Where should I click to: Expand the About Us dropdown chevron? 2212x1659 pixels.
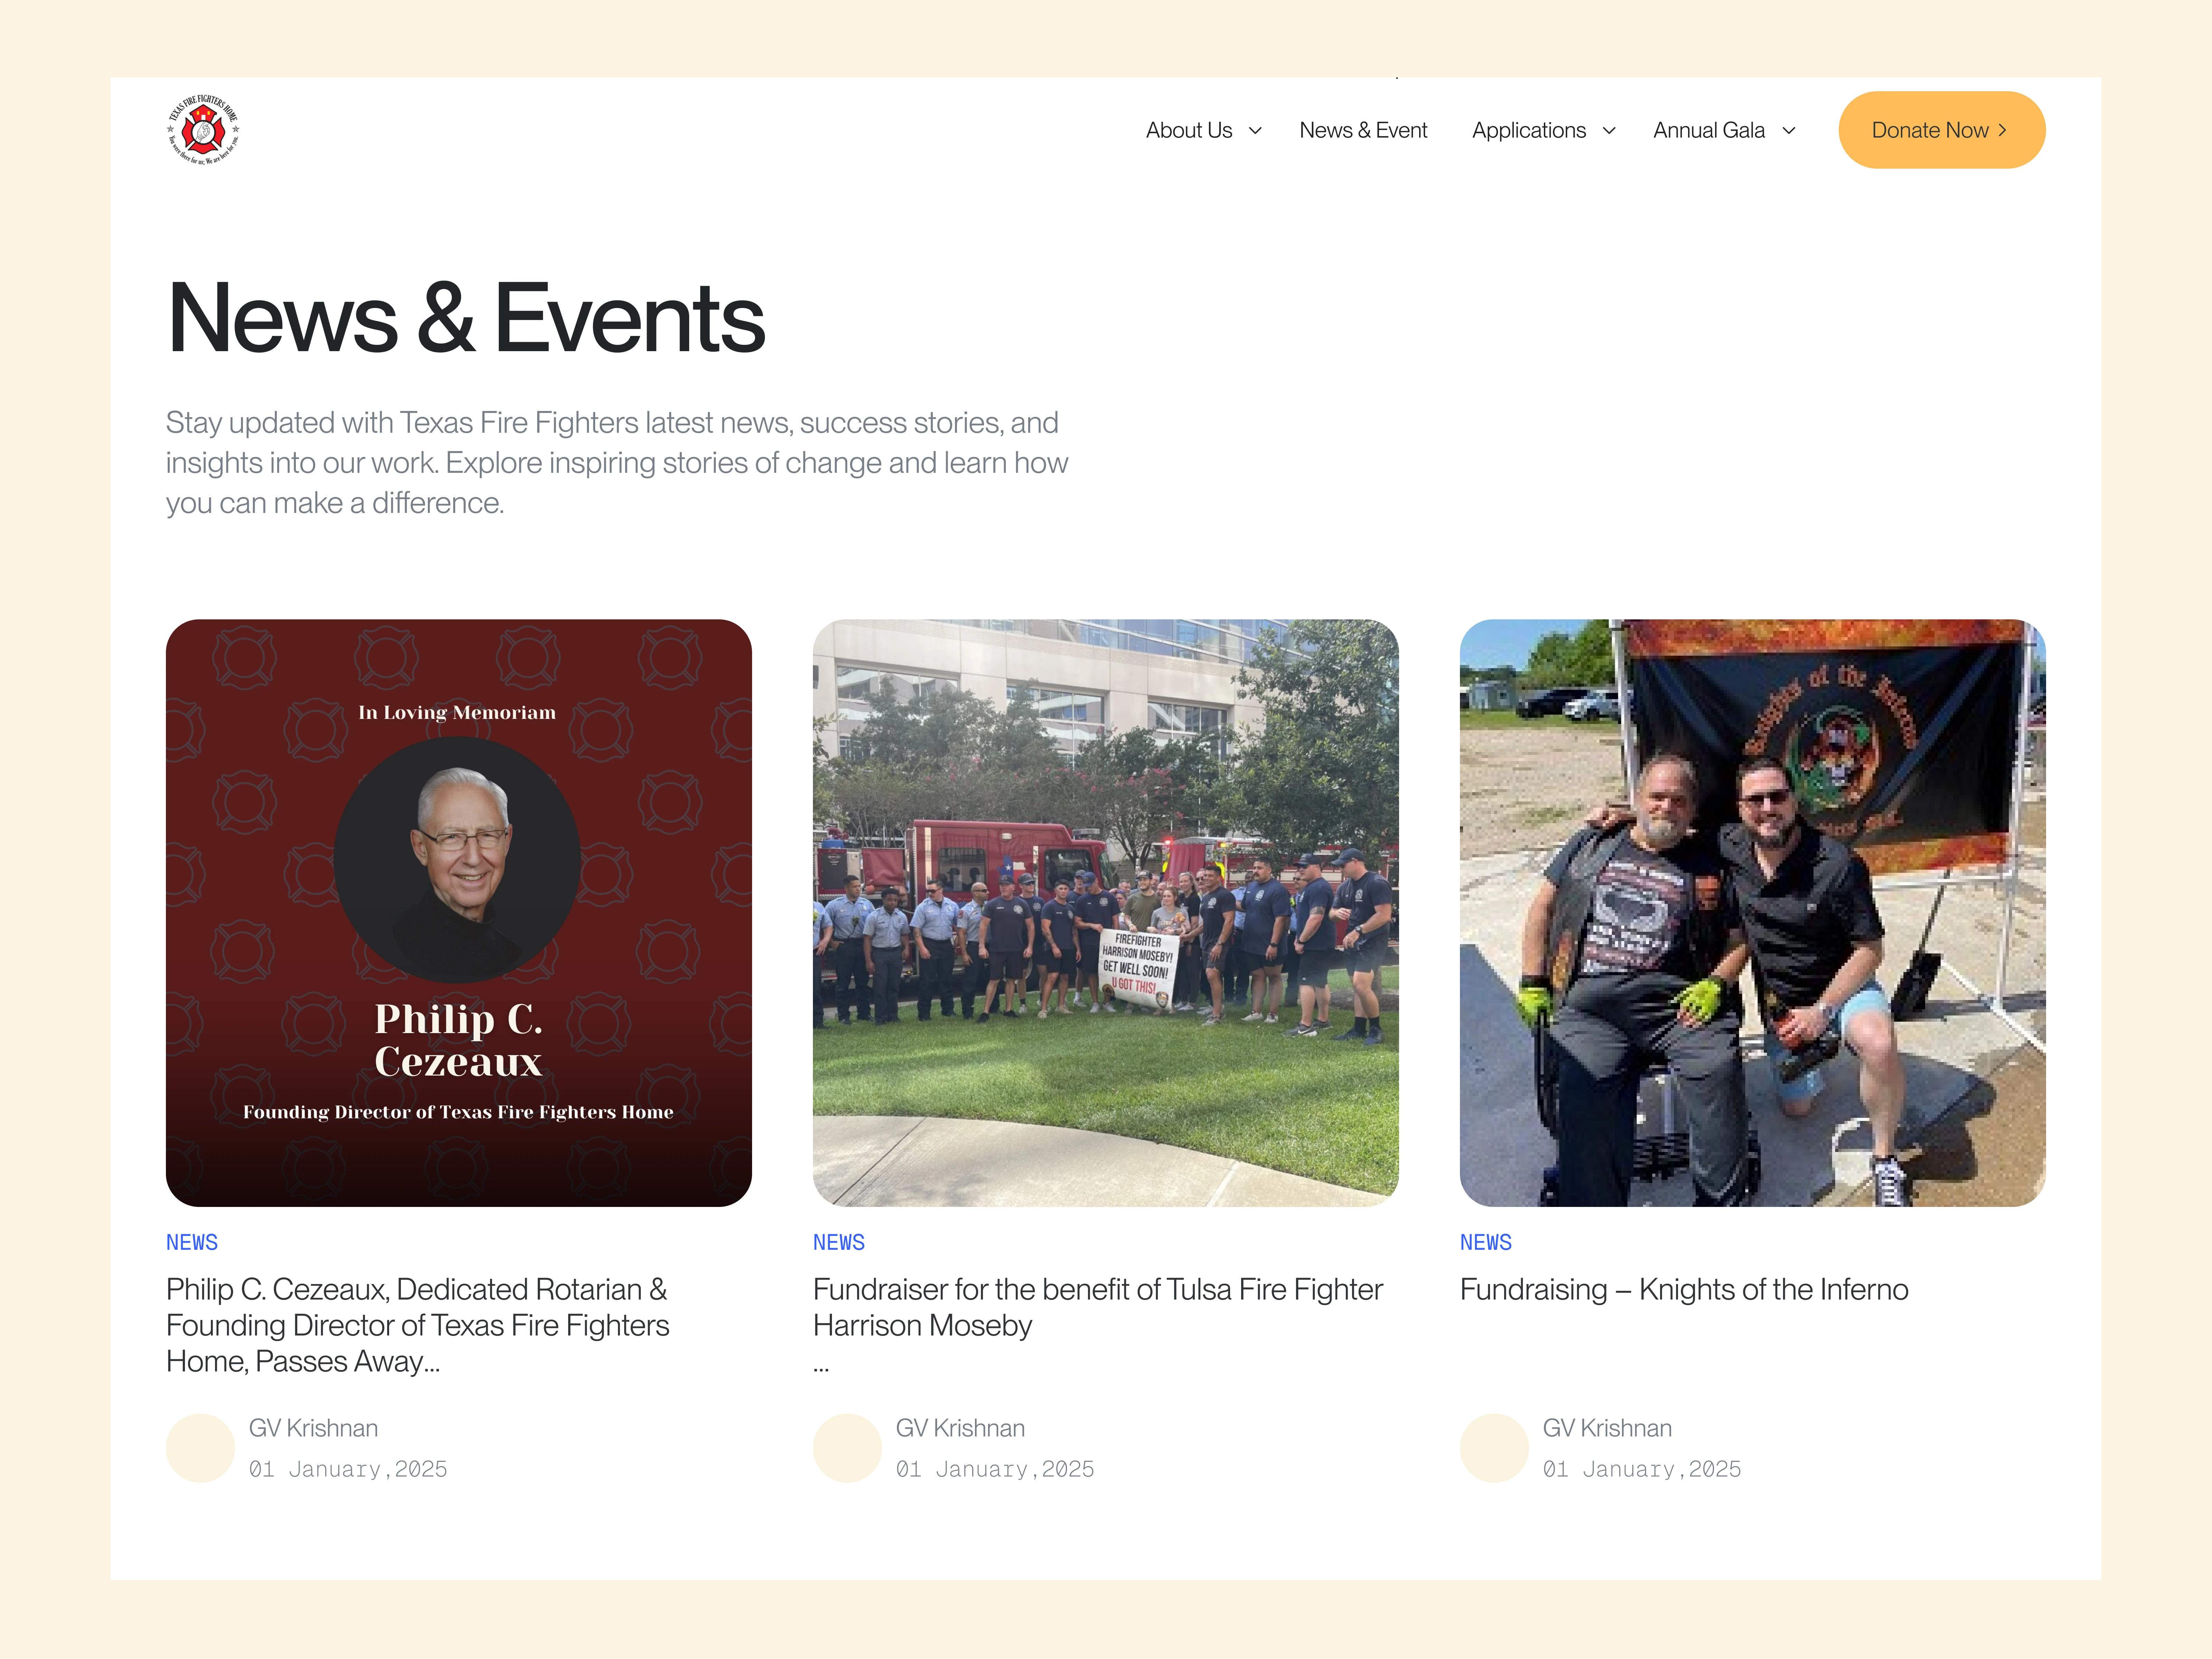point(1255,131)
